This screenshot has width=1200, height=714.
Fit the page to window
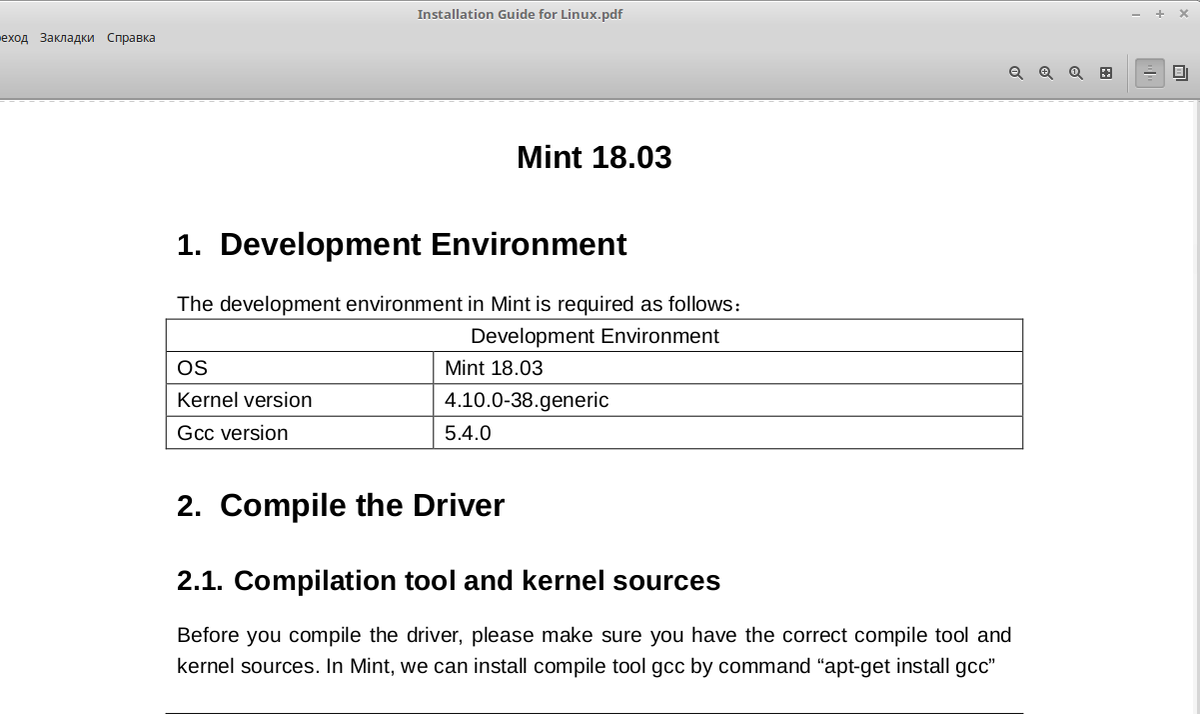(1106, 73)
